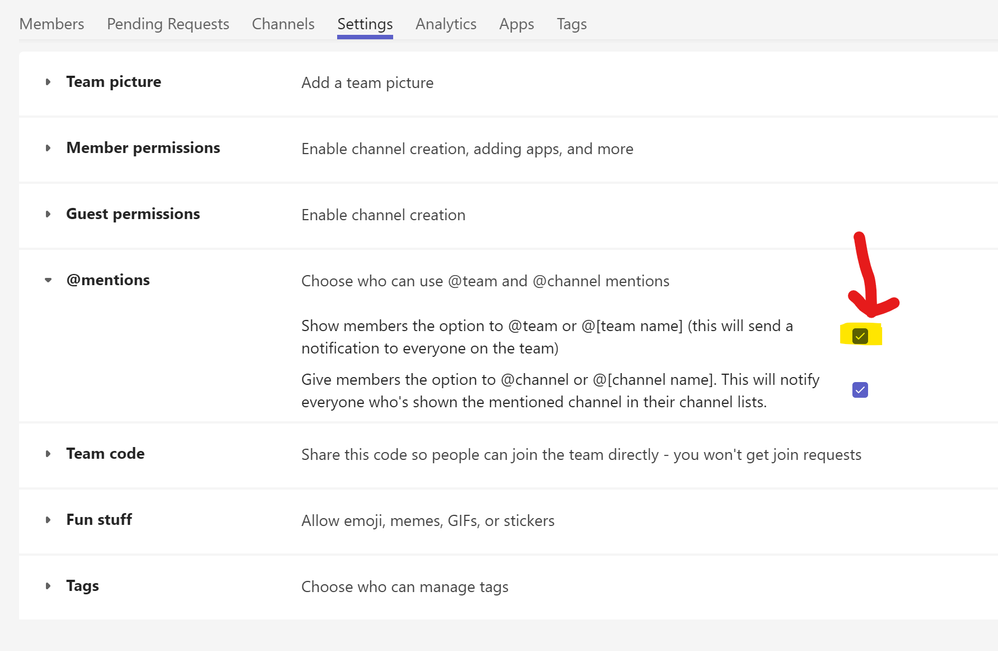The width and height of the screenshot is (998, 651).
Task: Click the Member permissions heading
Action: 143,148
